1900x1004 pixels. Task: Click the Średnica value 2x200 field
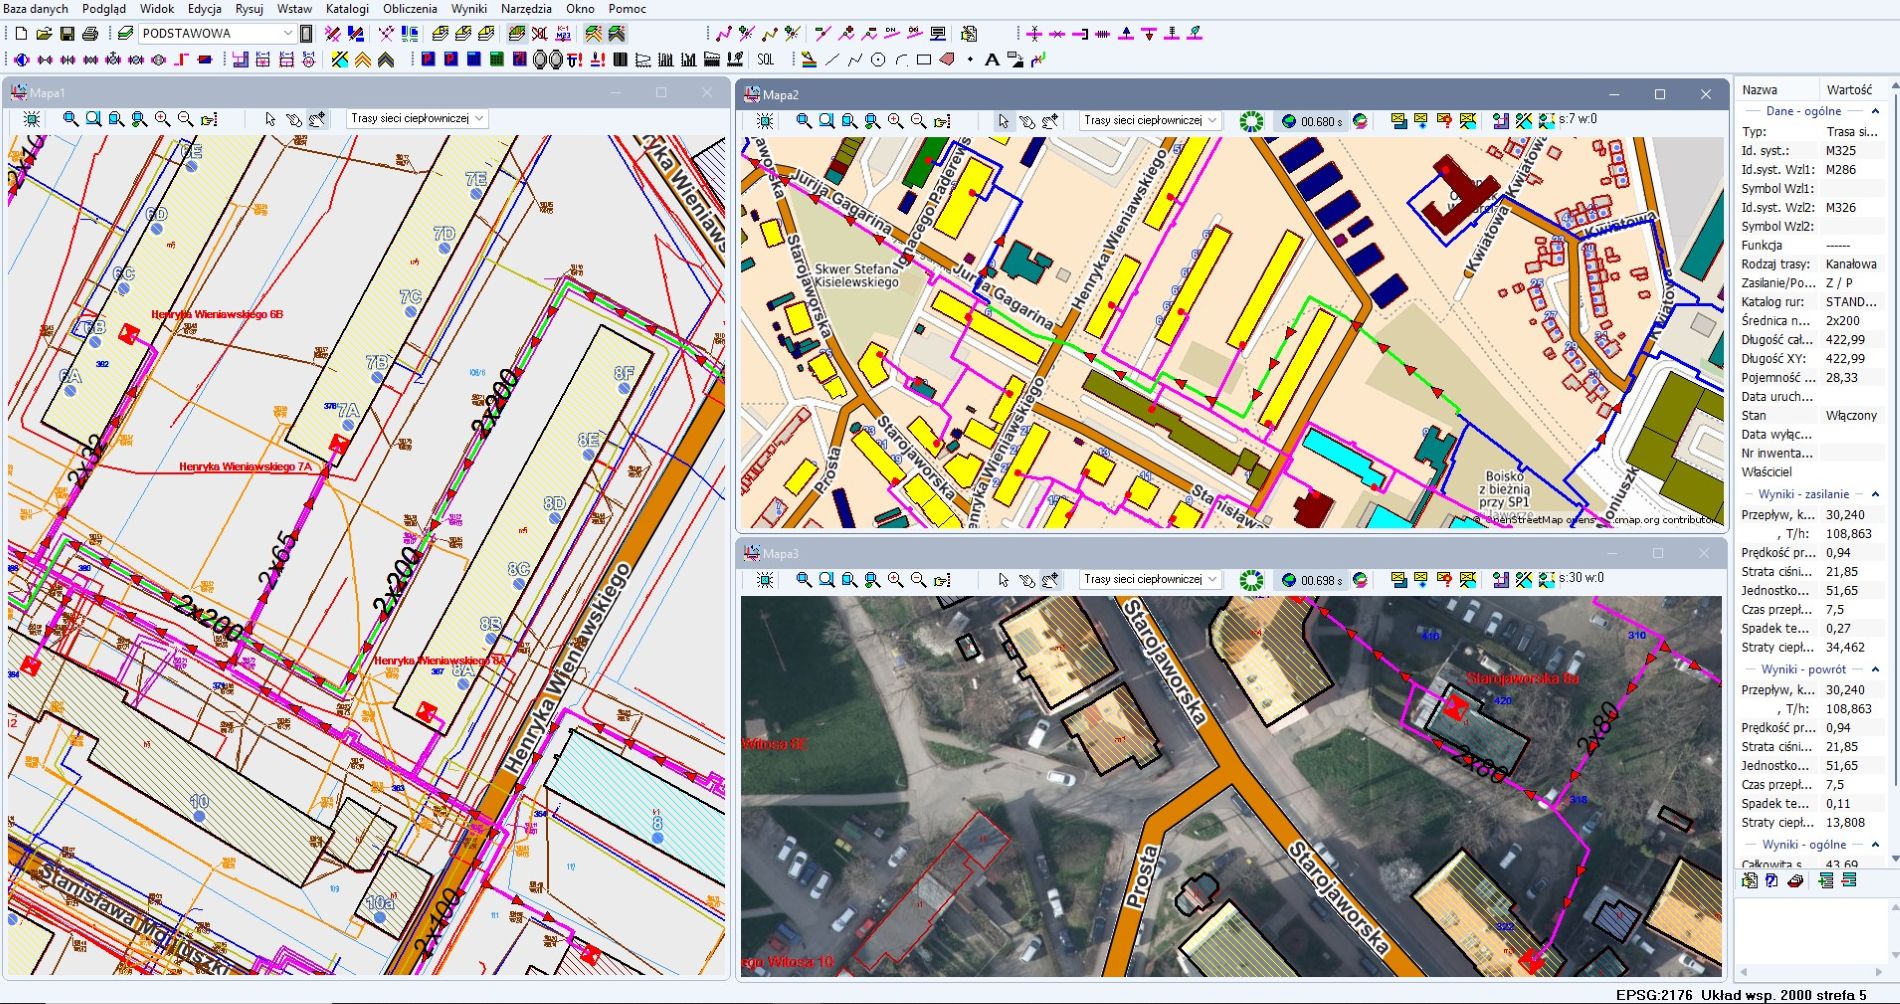point(1843,321)
